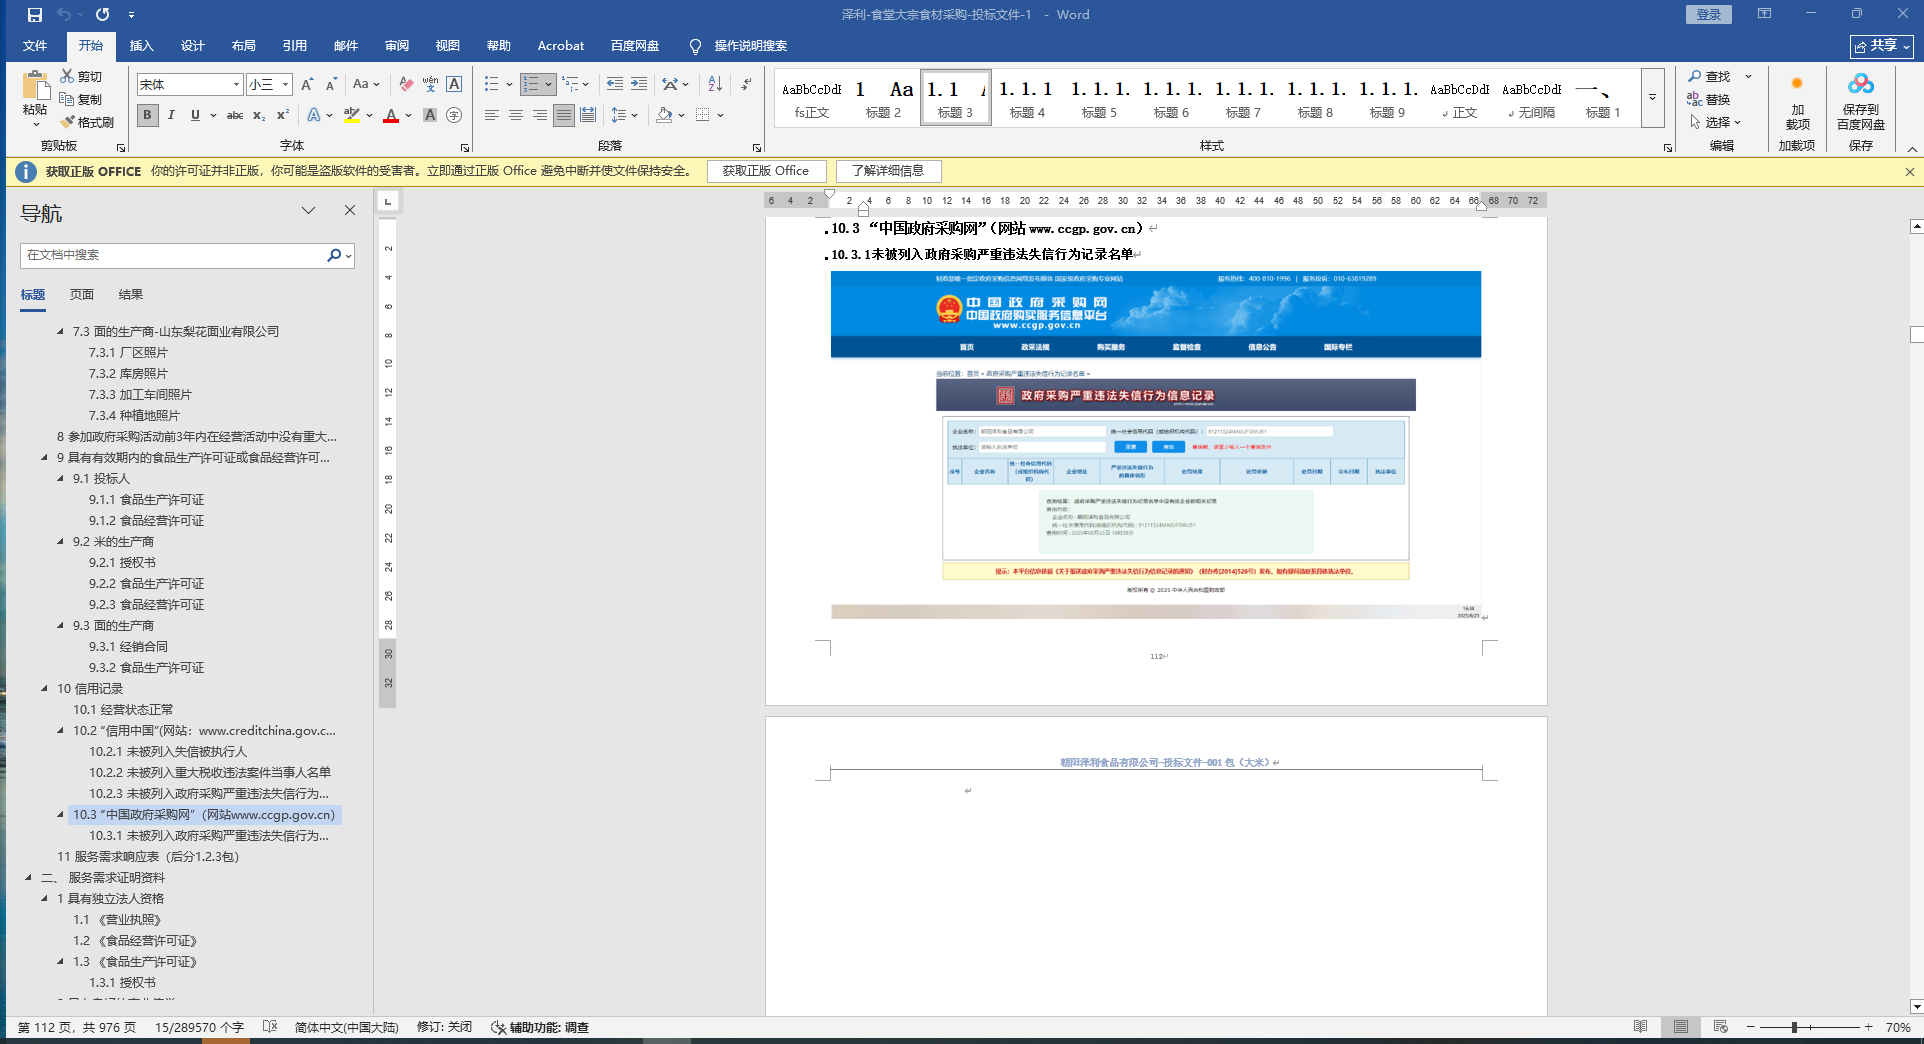1924x1044 pixels.
Task: Toggle Italic formatting
Action: (x=171, y=115)
